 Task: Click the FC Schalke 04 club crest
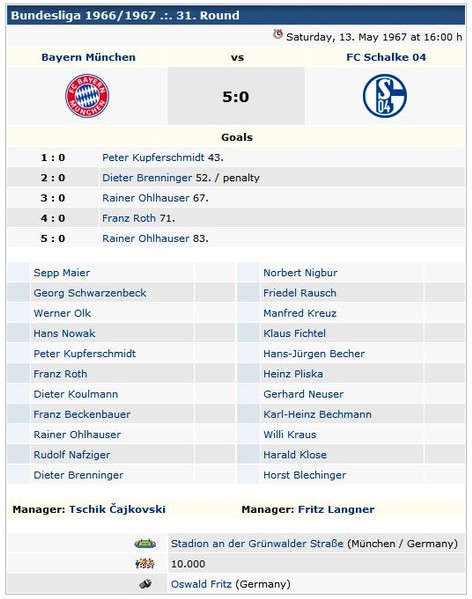385,96
